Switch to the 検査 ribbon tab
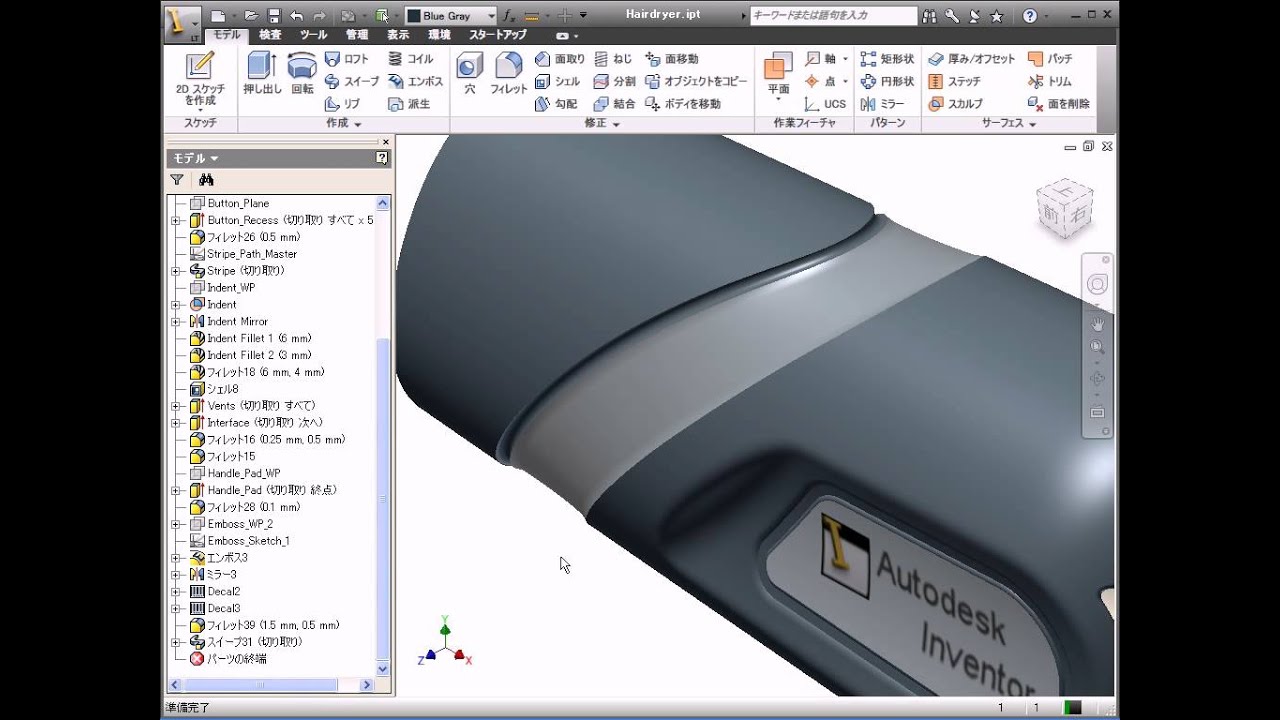Screen dimensions: 1280x720 pyautogui.click(x=270, y=34)
